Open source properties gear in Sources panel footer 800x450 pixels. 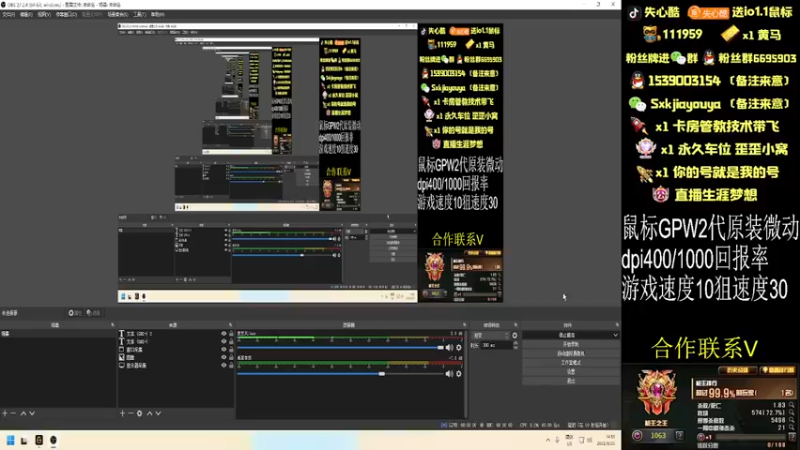(139, 413)
